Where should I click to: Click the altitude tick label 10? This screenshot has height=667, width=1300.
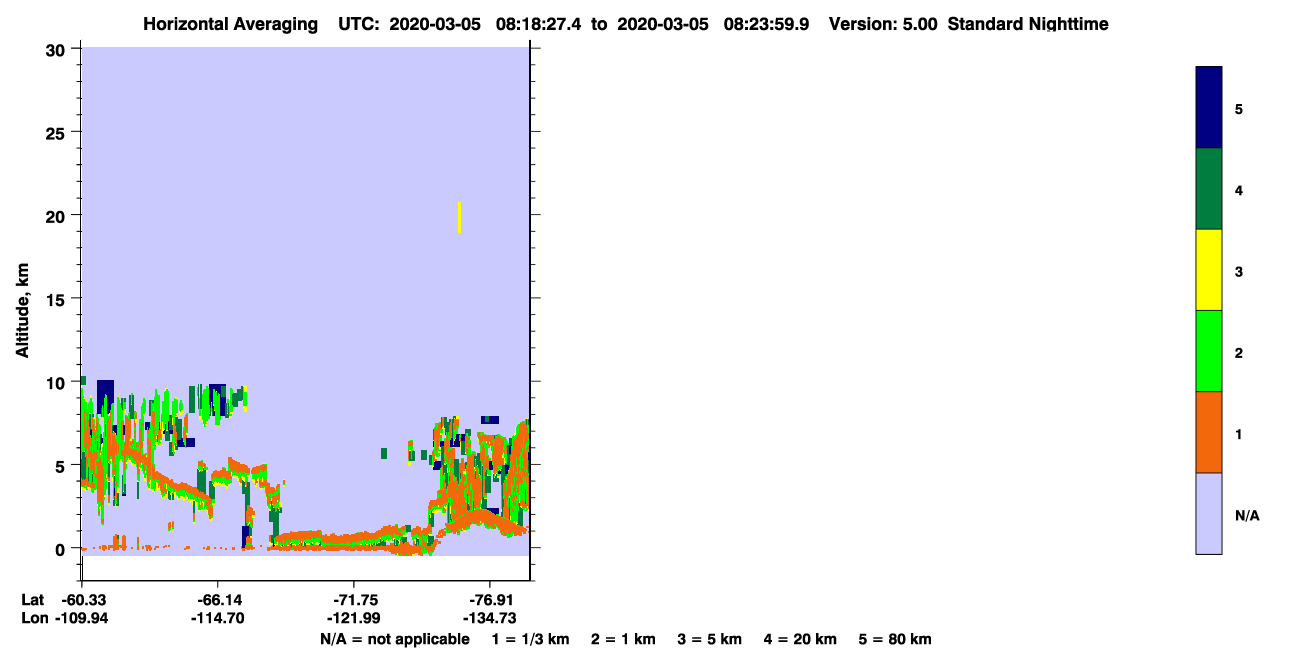(x=56, y=382)
